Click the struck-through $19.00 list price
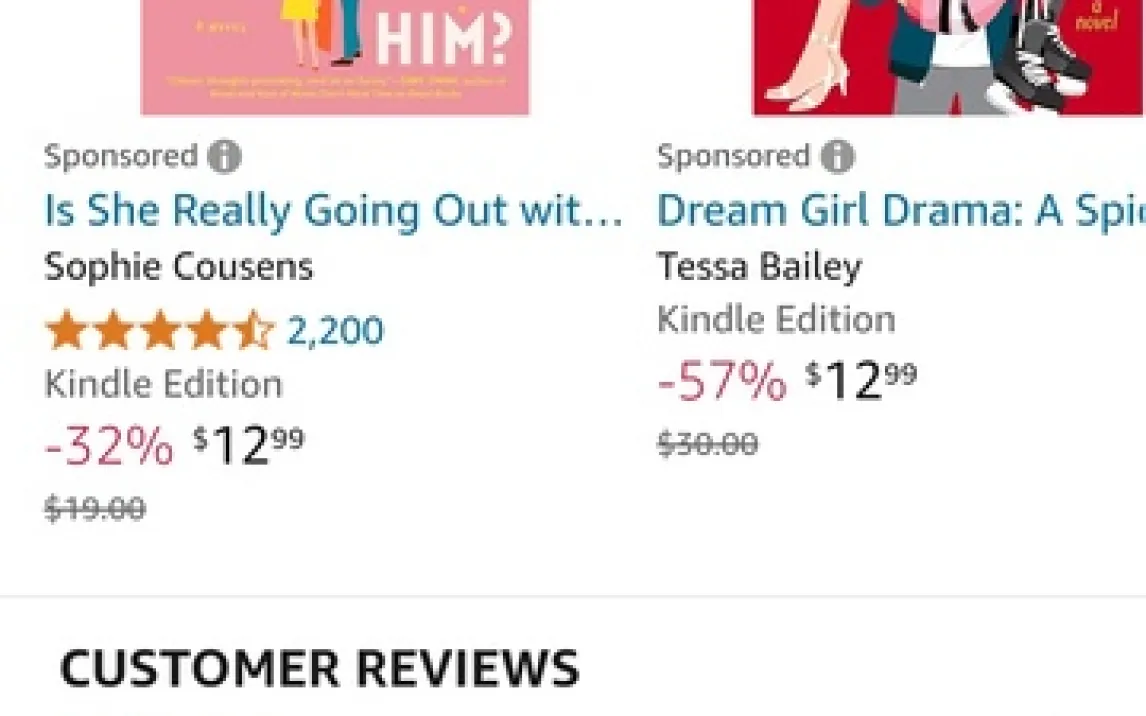 pyautogui.click(x=96, y=508)
